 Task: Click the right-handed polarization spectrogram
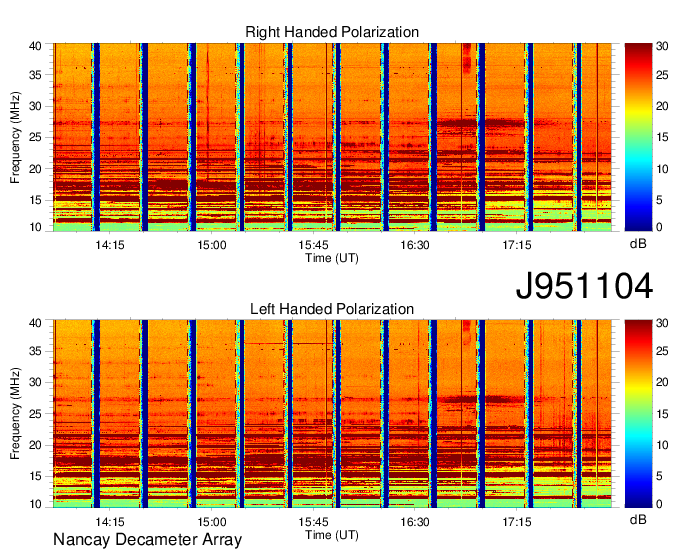click(x=332, y=137)
